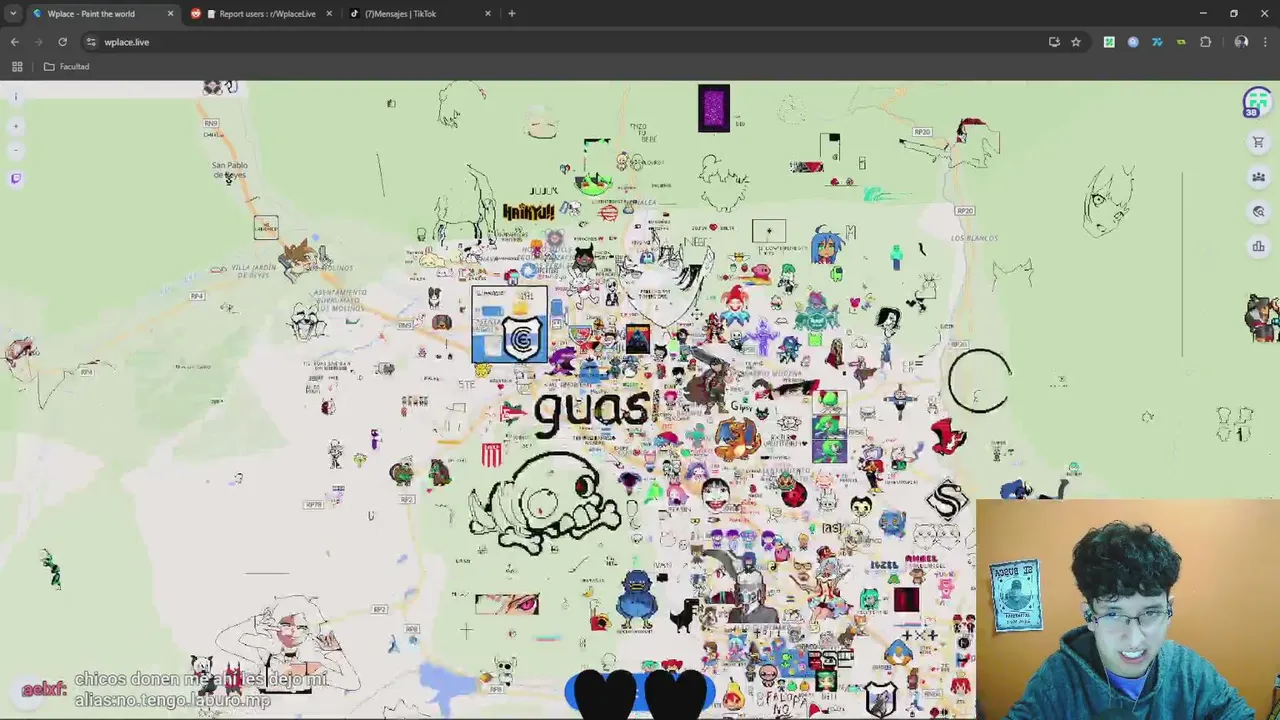Viewport: 1280px width, 720px height.
Task: Go back in browser history
Action: point(15,42)
